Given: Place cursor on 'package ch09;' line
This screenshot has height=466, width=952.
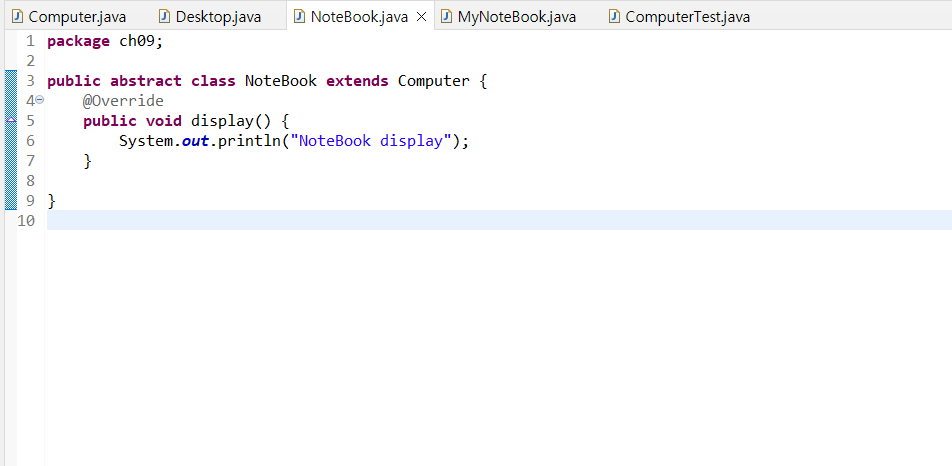Looking at the screenshot, I should (105, 41).
